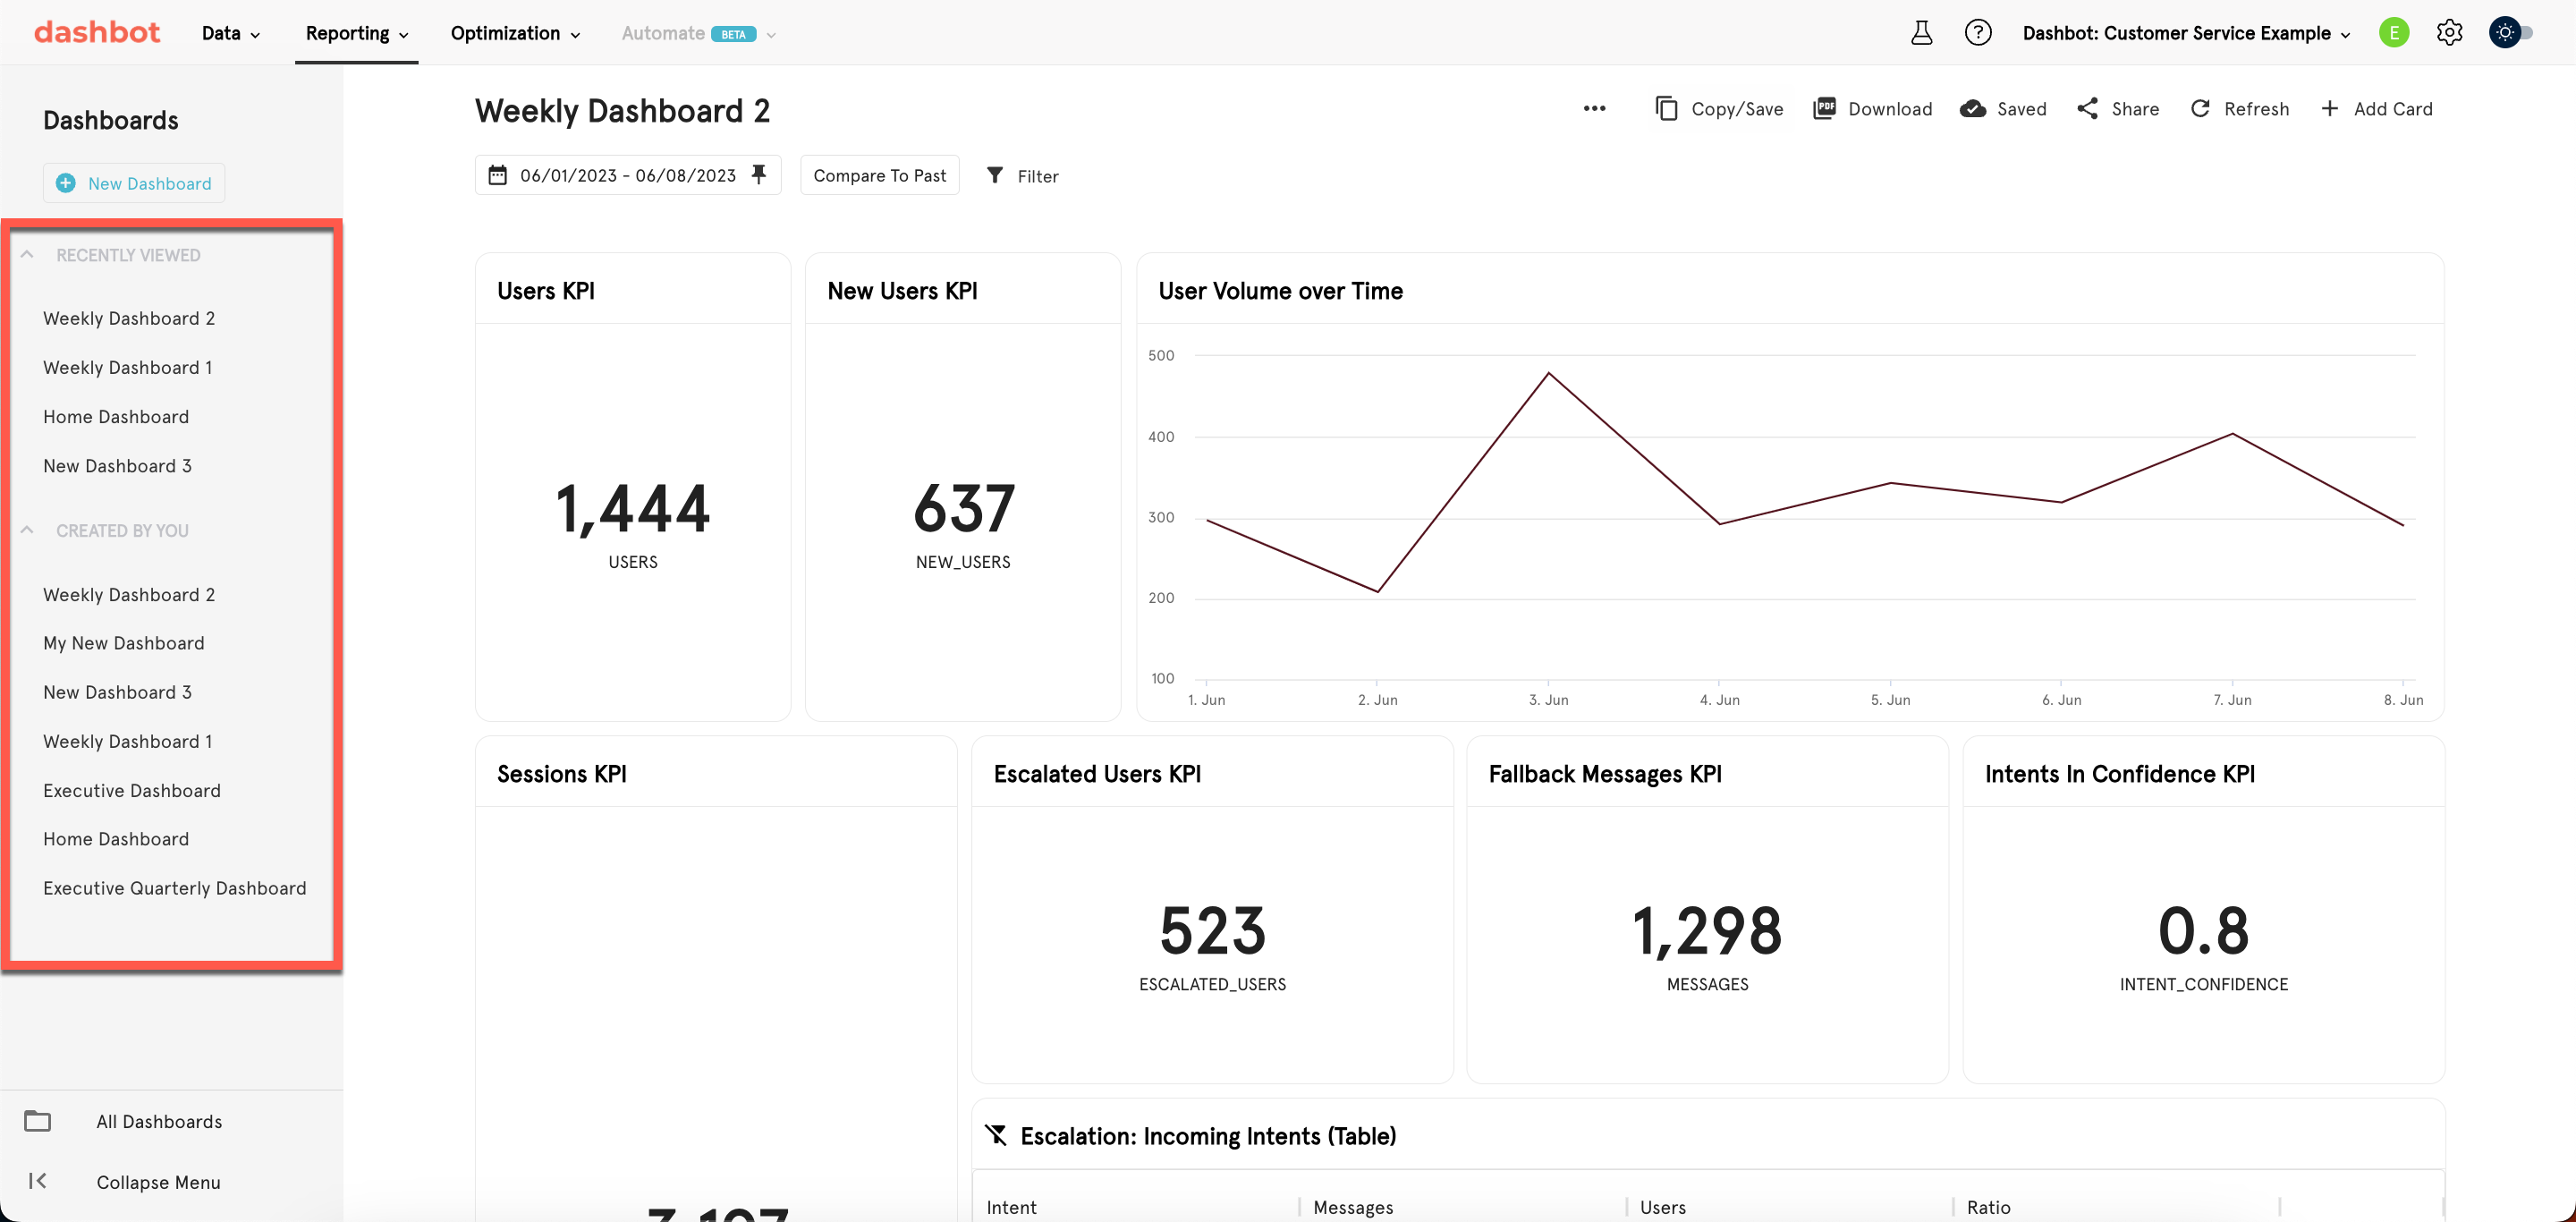Sort by the Intent column header
Viewport: 2576px width, 1222px height.
click(1011, 1207)
